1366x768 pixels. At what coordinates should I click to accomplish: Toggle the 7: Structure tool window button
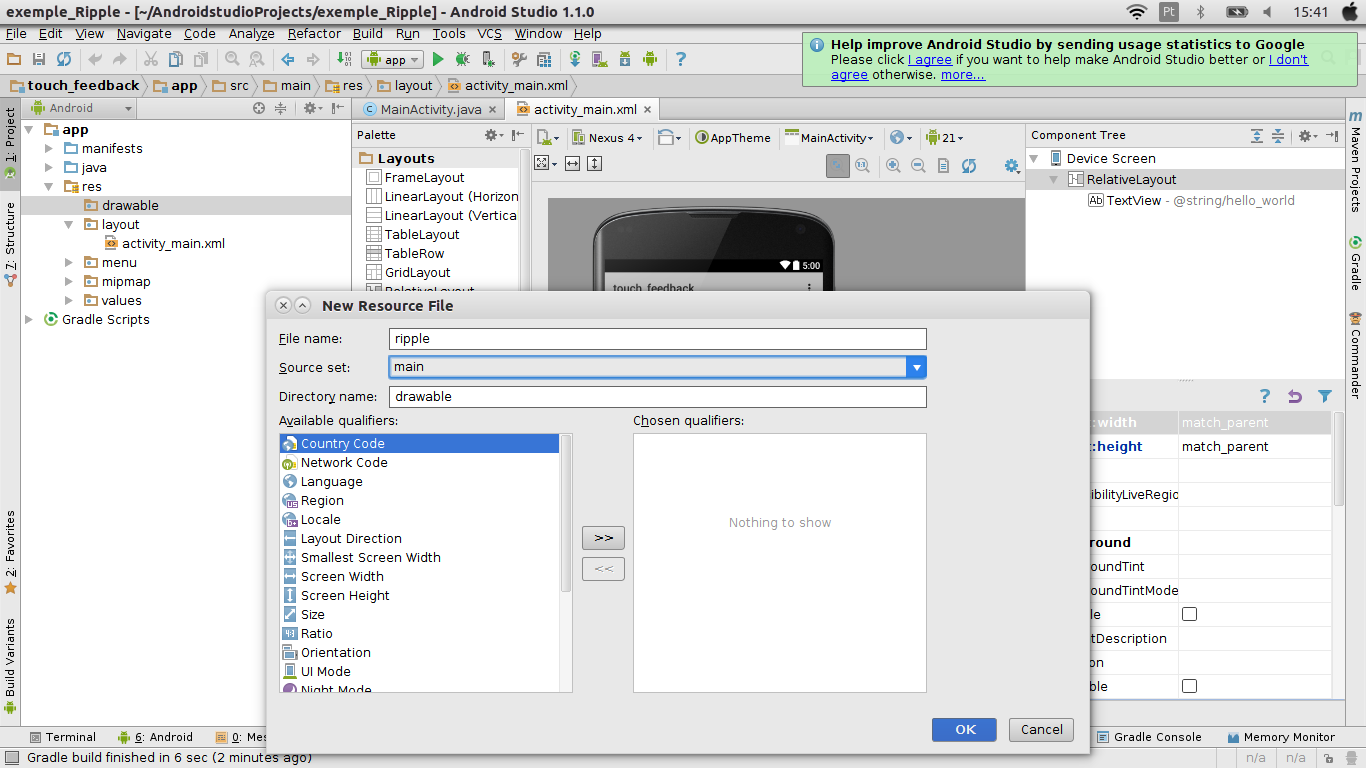click(x=10, y=245)
